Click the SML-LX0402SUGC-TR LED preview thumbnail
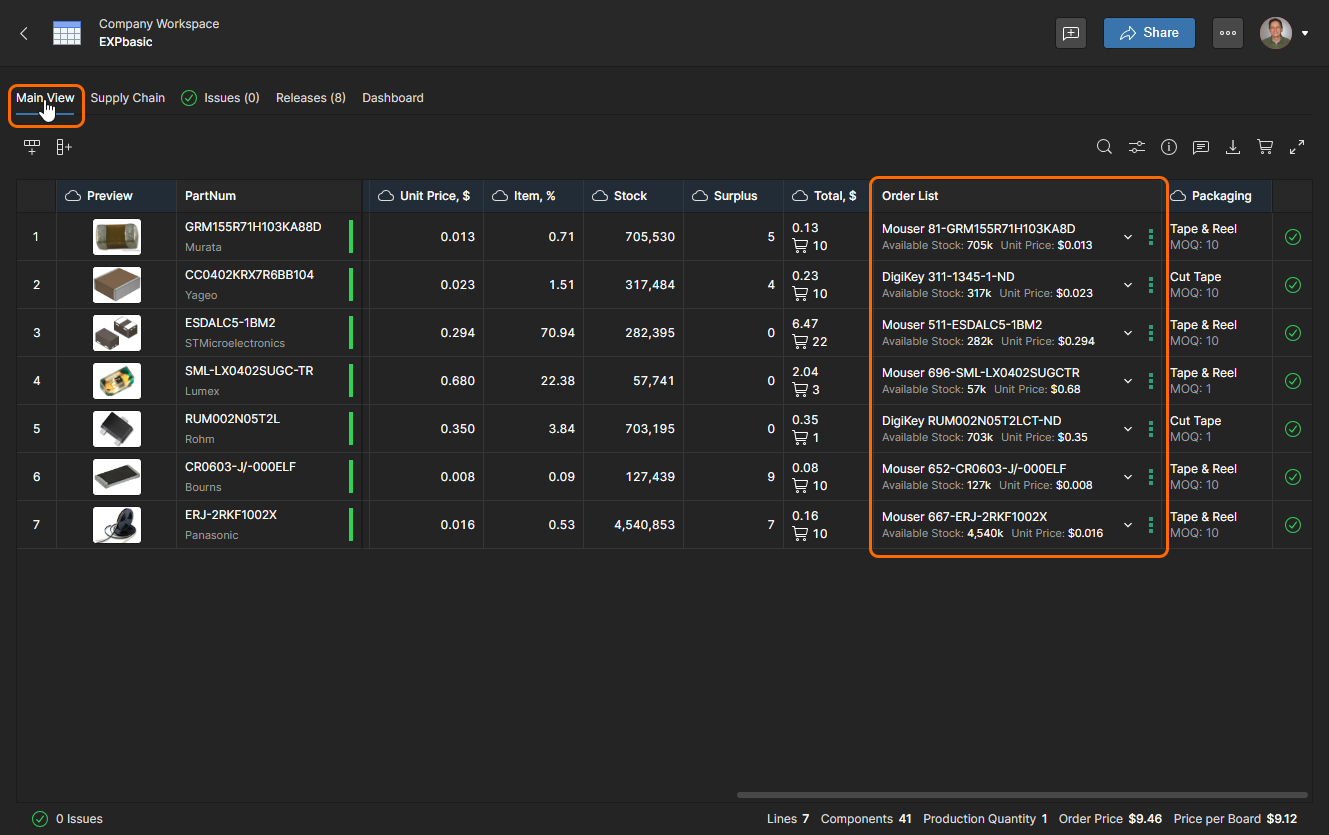Screen dimensions: 1329x835 [x=117, y=381]
